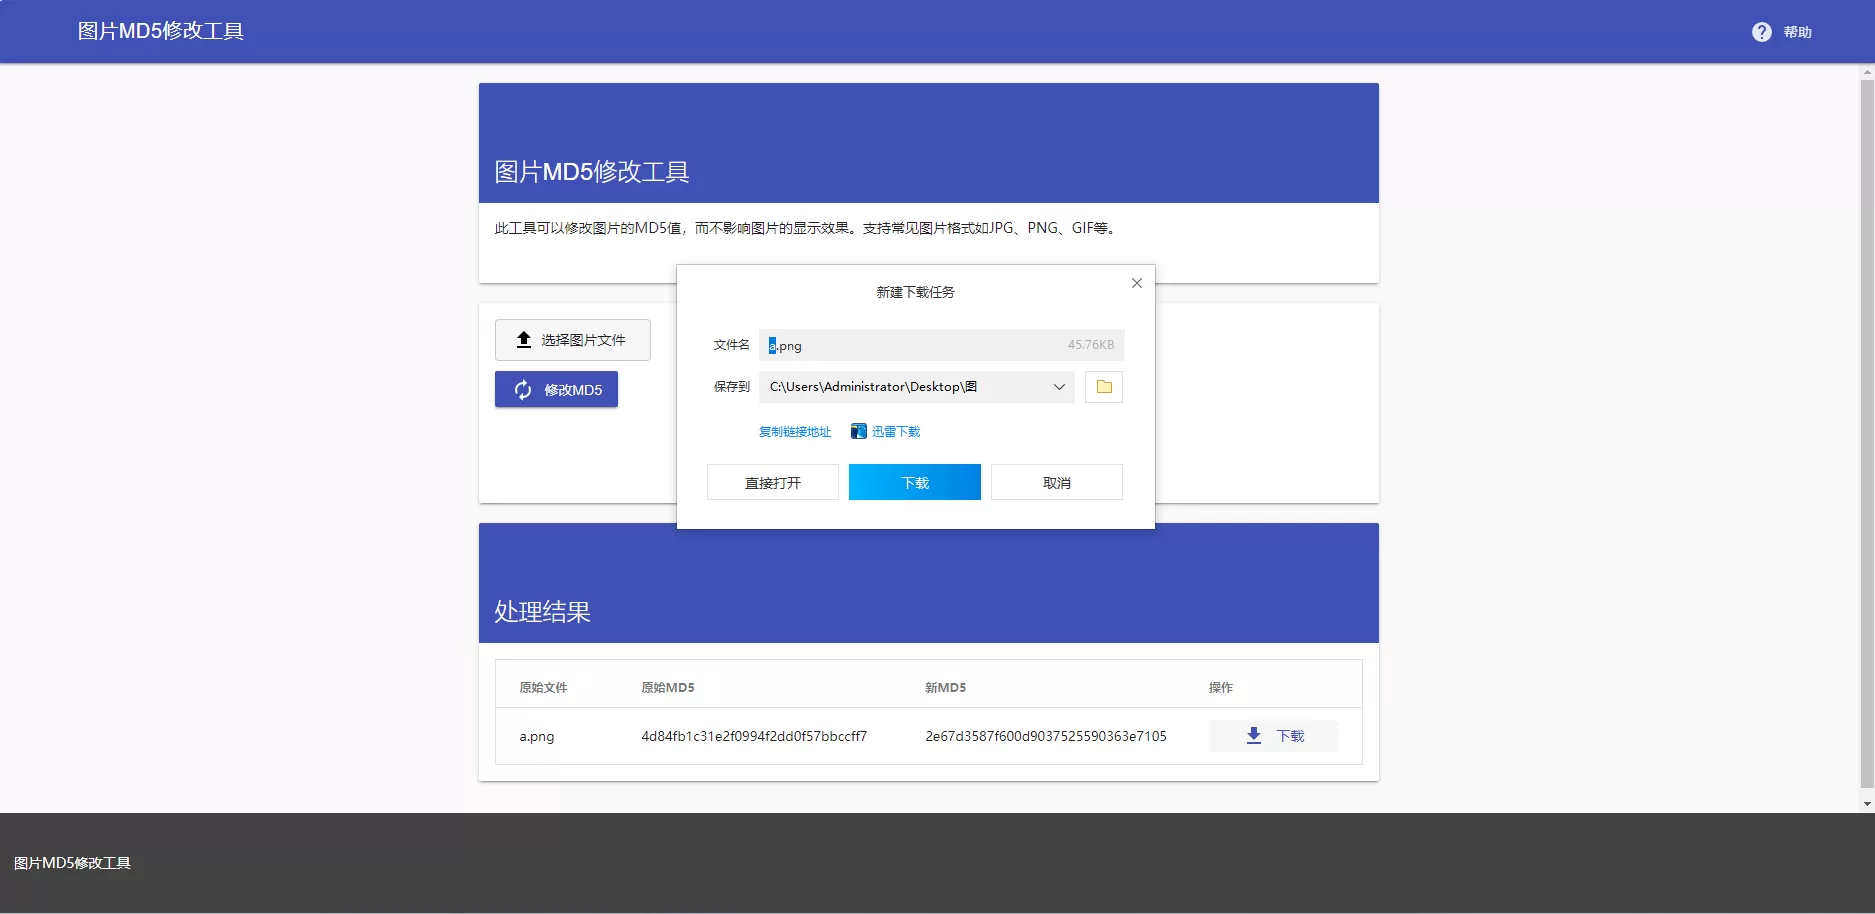
Task: Click the new MD5 hash value
Action: pyautogui.click(x=1045, y=736)
